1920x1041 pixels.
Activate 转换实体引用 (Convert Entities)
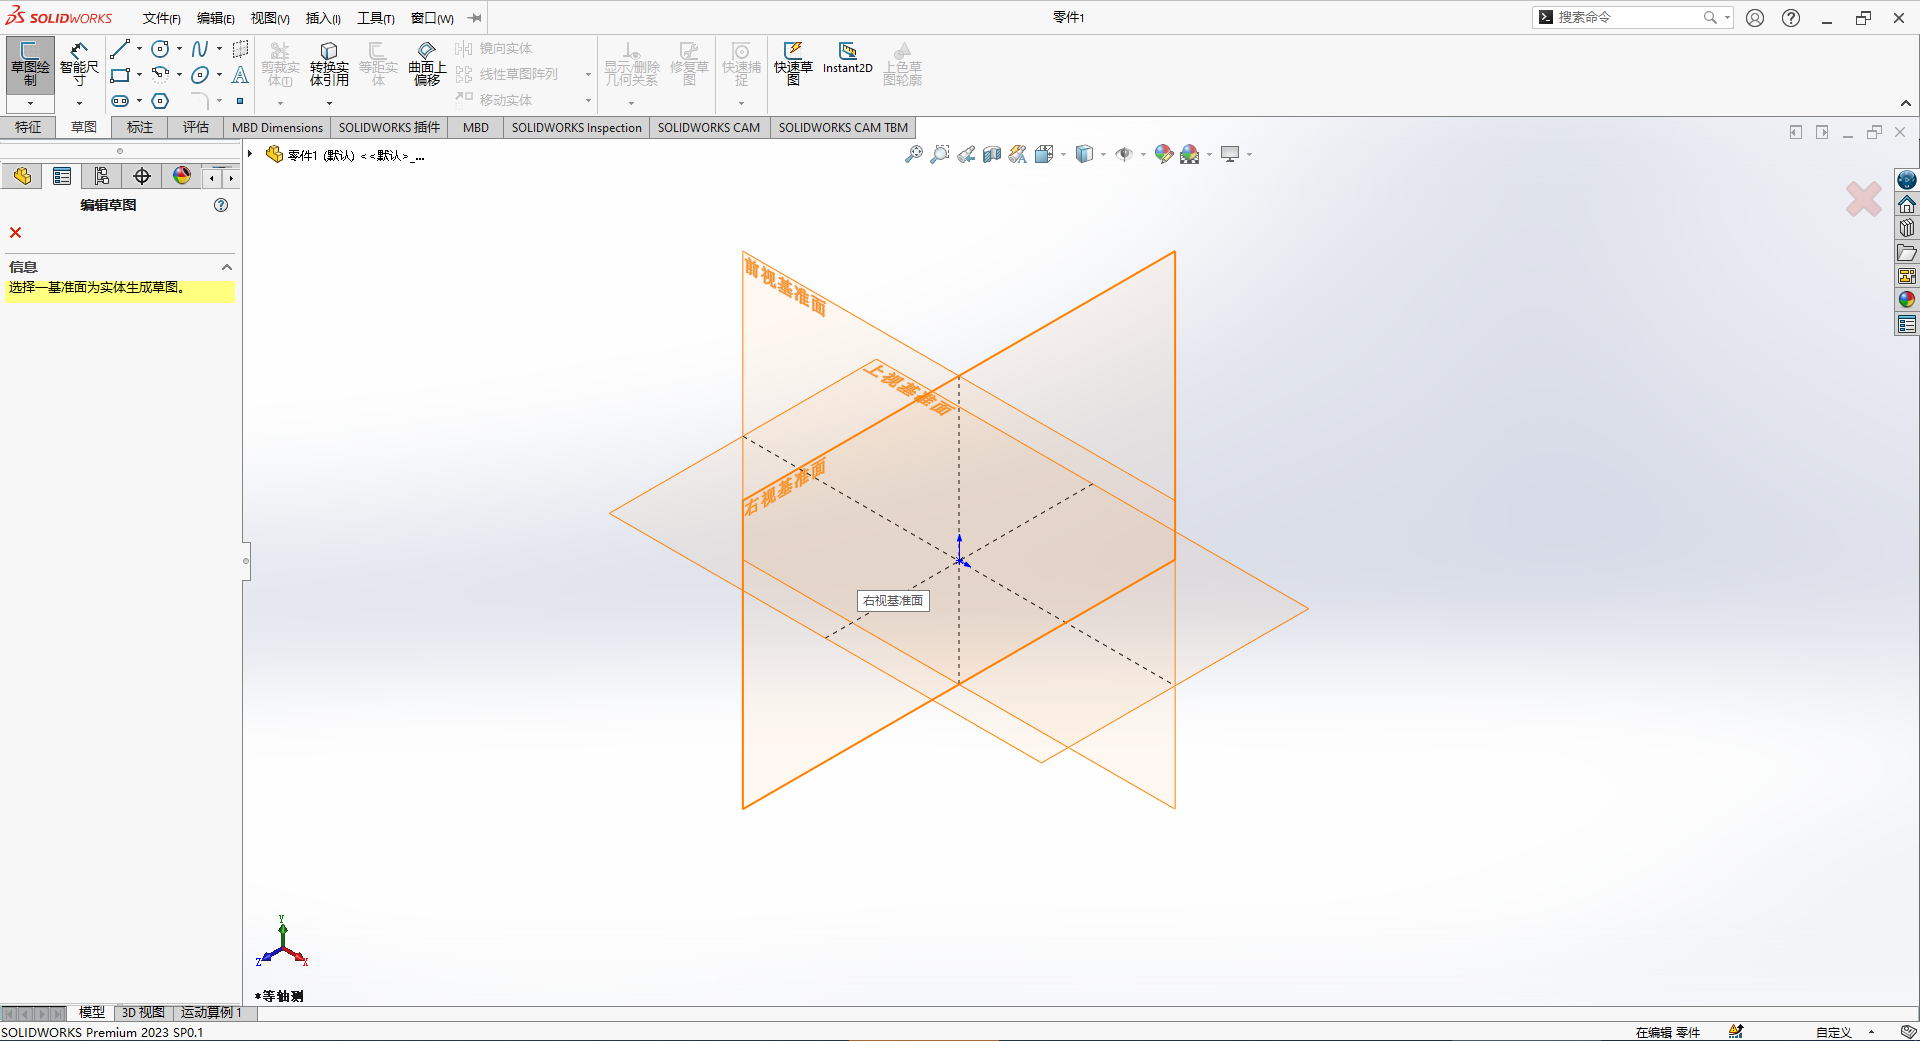(x=329, y=63)
